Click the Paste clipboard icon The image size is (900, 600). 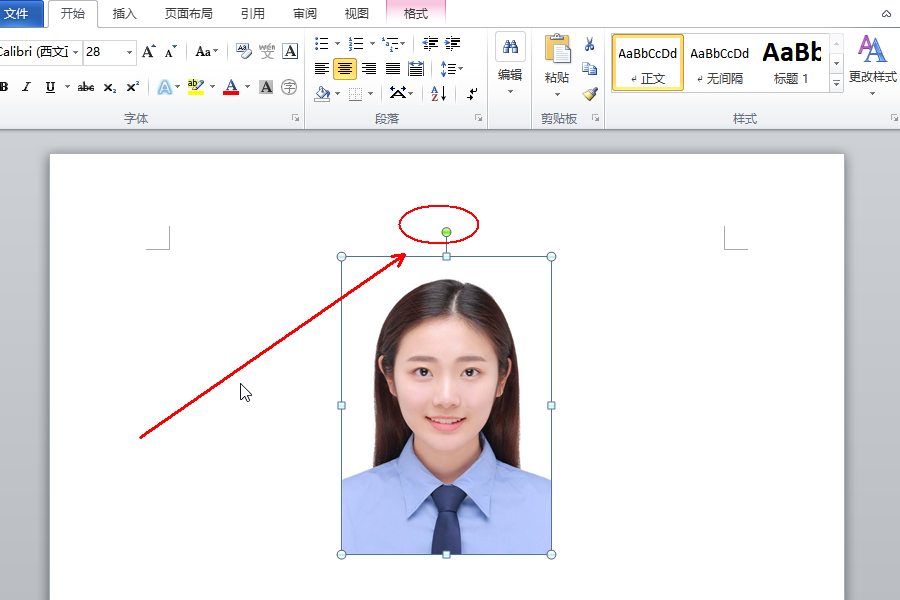point(557,51)
